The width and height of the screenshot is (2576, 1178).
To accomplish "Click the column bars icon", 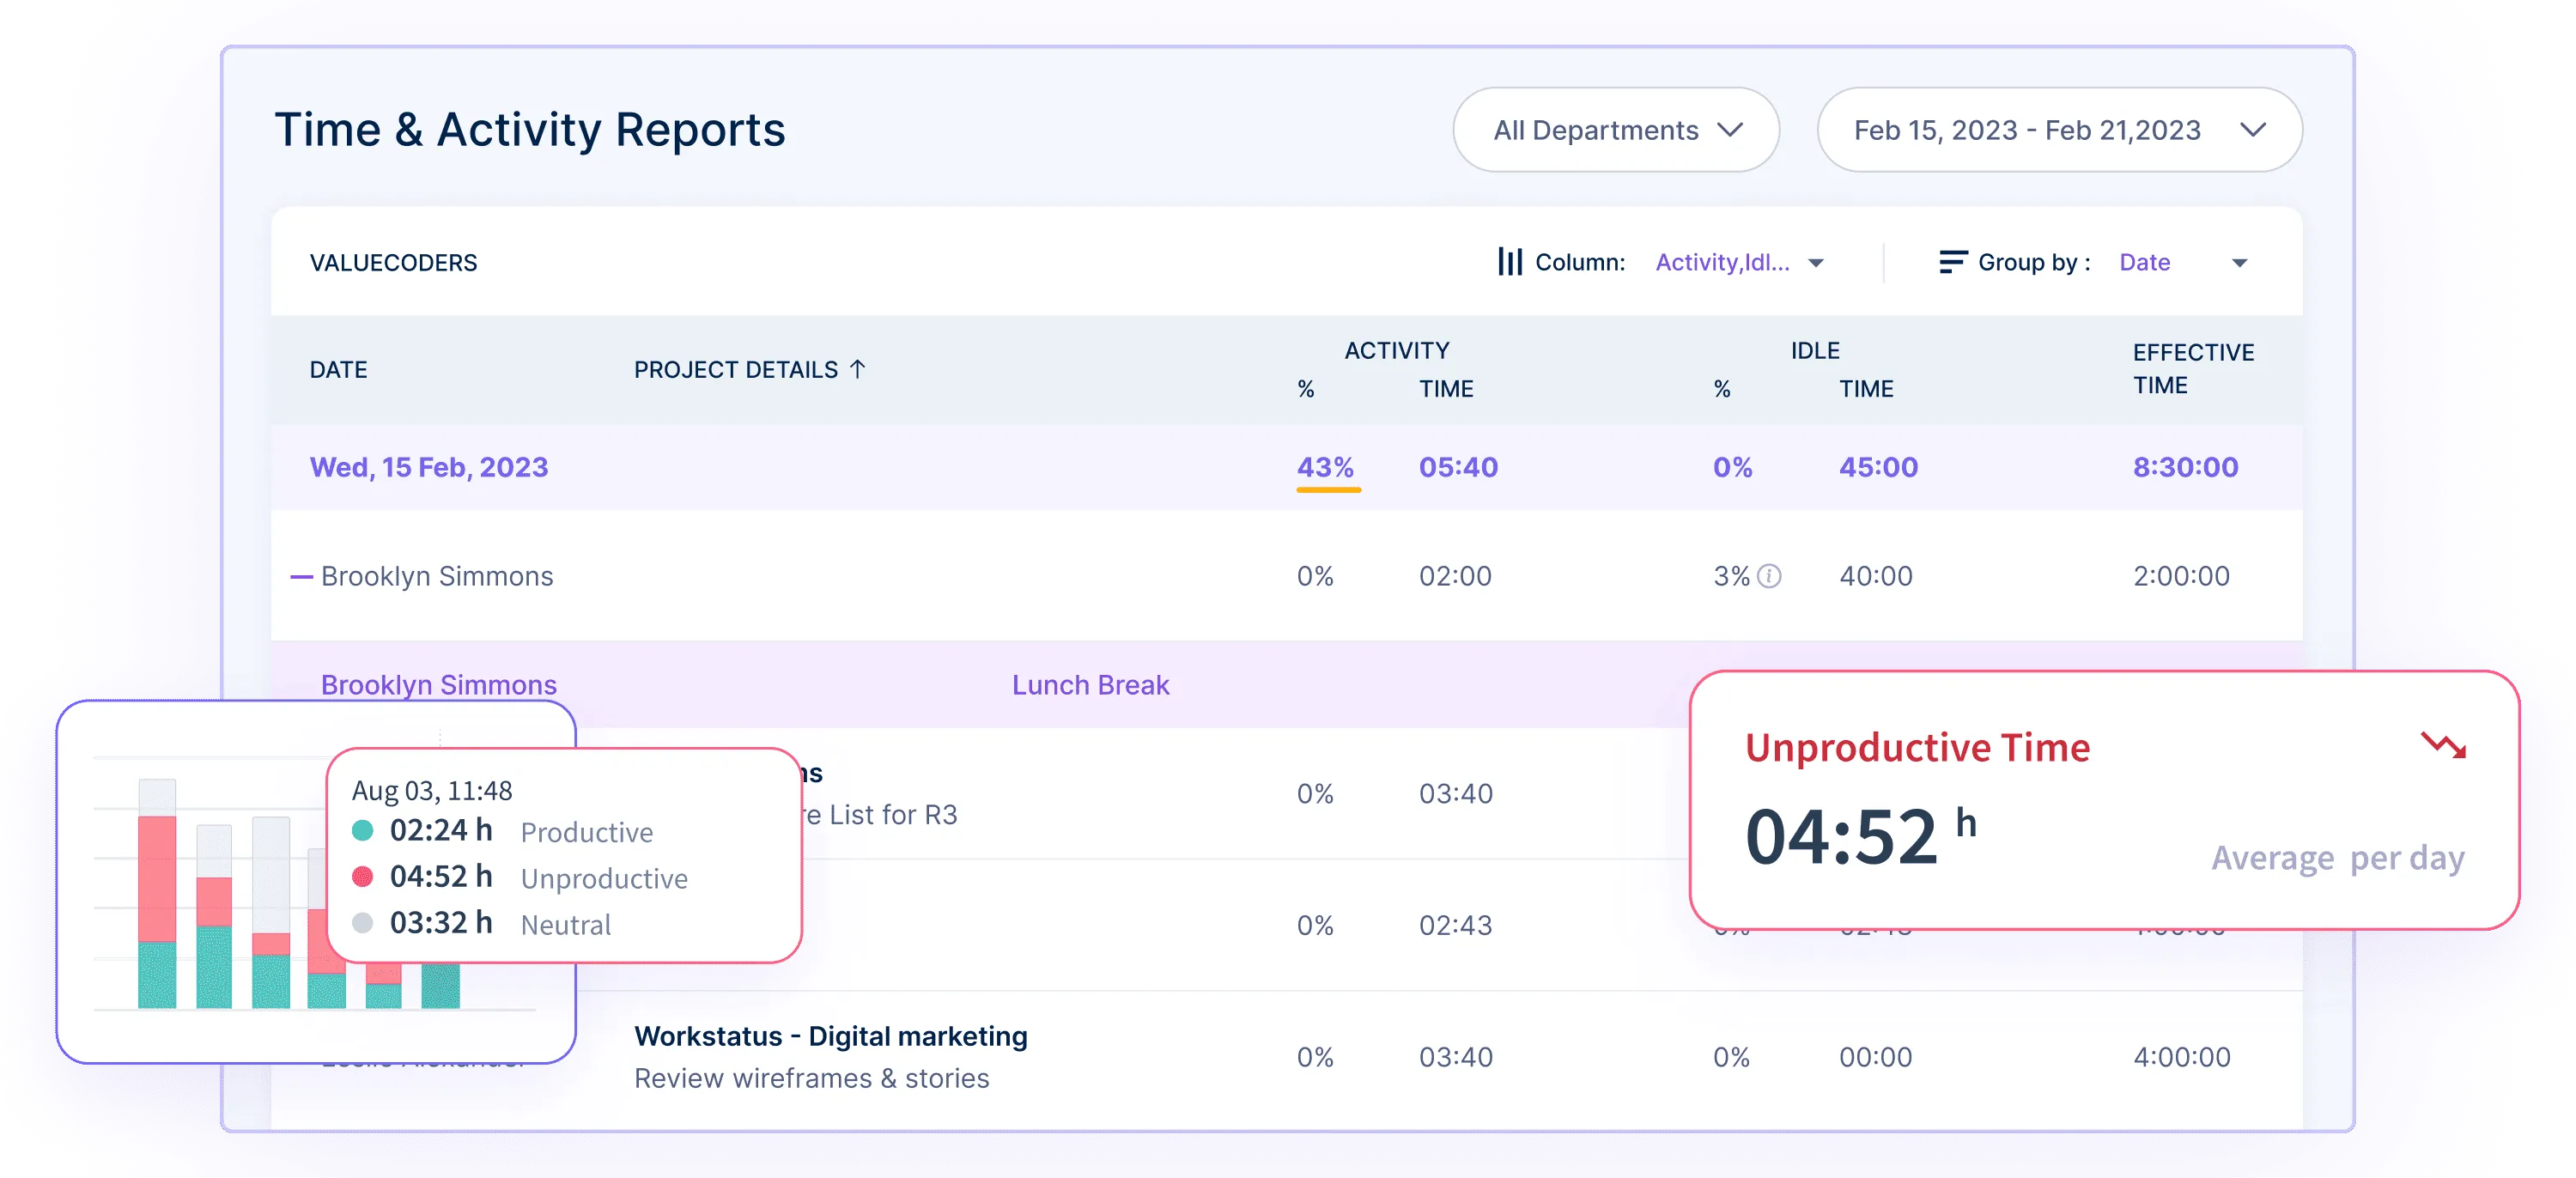I will [1509, 262].
